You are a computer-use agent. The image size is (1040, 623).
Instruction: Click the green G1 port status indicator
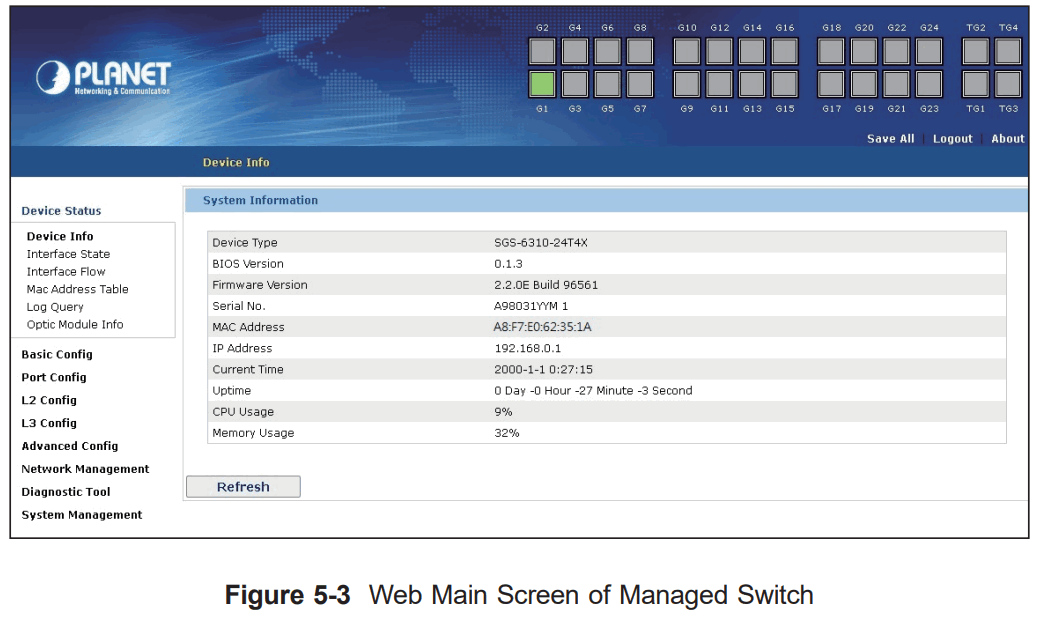click(x=542, y=84)
